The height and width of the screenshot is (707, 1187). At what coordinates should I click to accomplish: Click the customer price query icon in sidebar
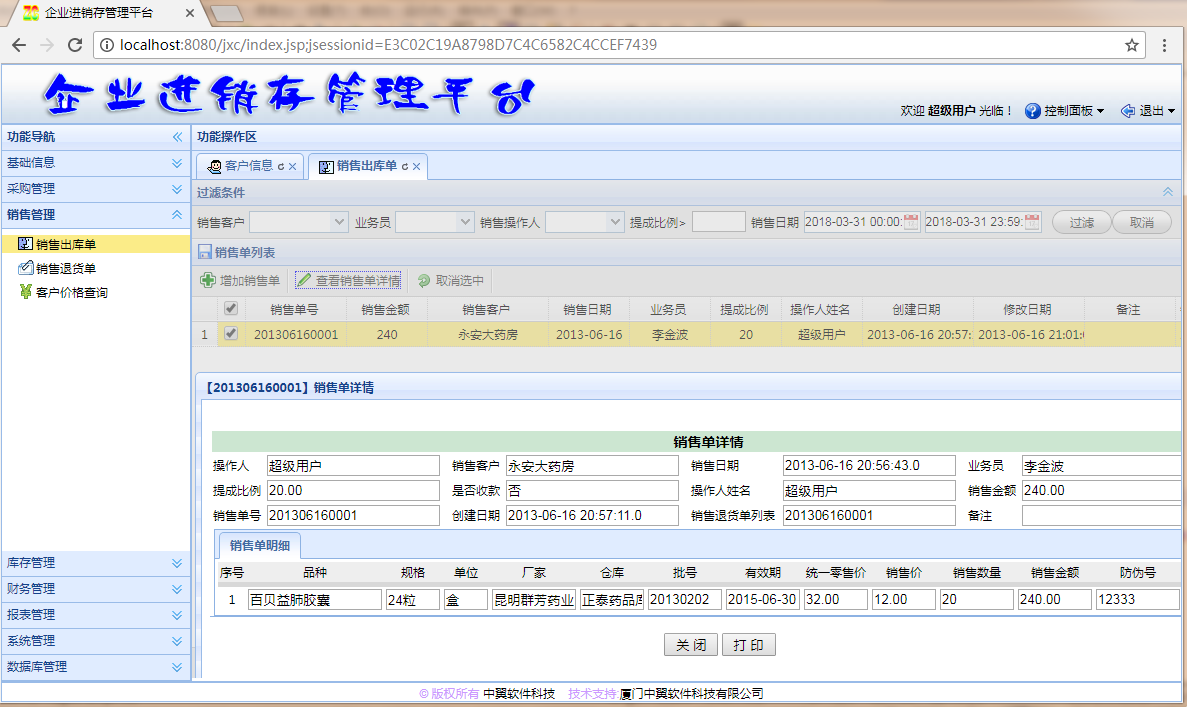click(x=26, y=291)
